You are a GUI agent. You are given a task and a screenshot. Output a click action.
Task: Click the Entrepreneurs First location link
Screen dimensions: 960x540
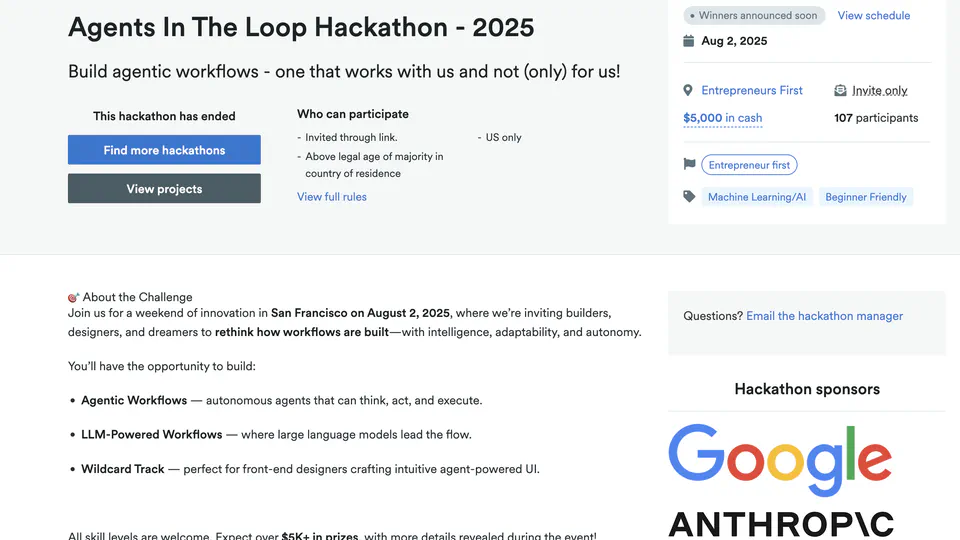pos(752,91)
